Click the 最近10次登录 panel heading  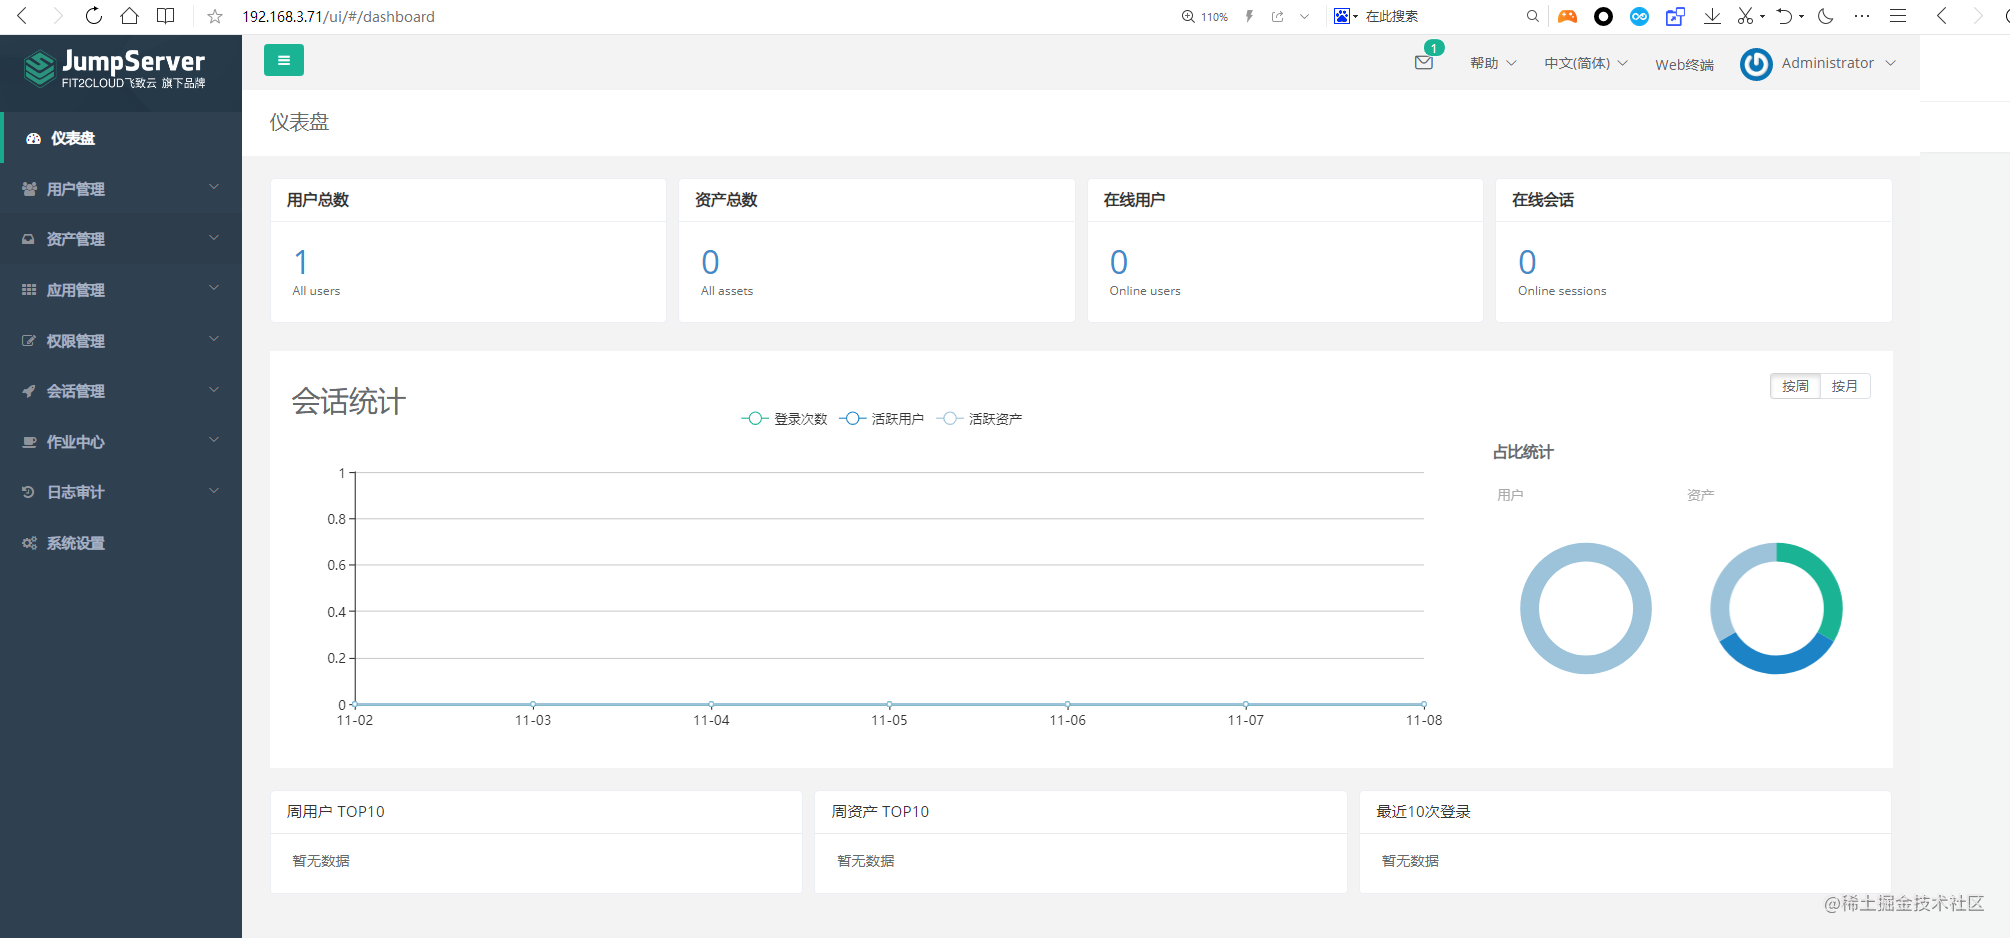[x=1423, y=812]
